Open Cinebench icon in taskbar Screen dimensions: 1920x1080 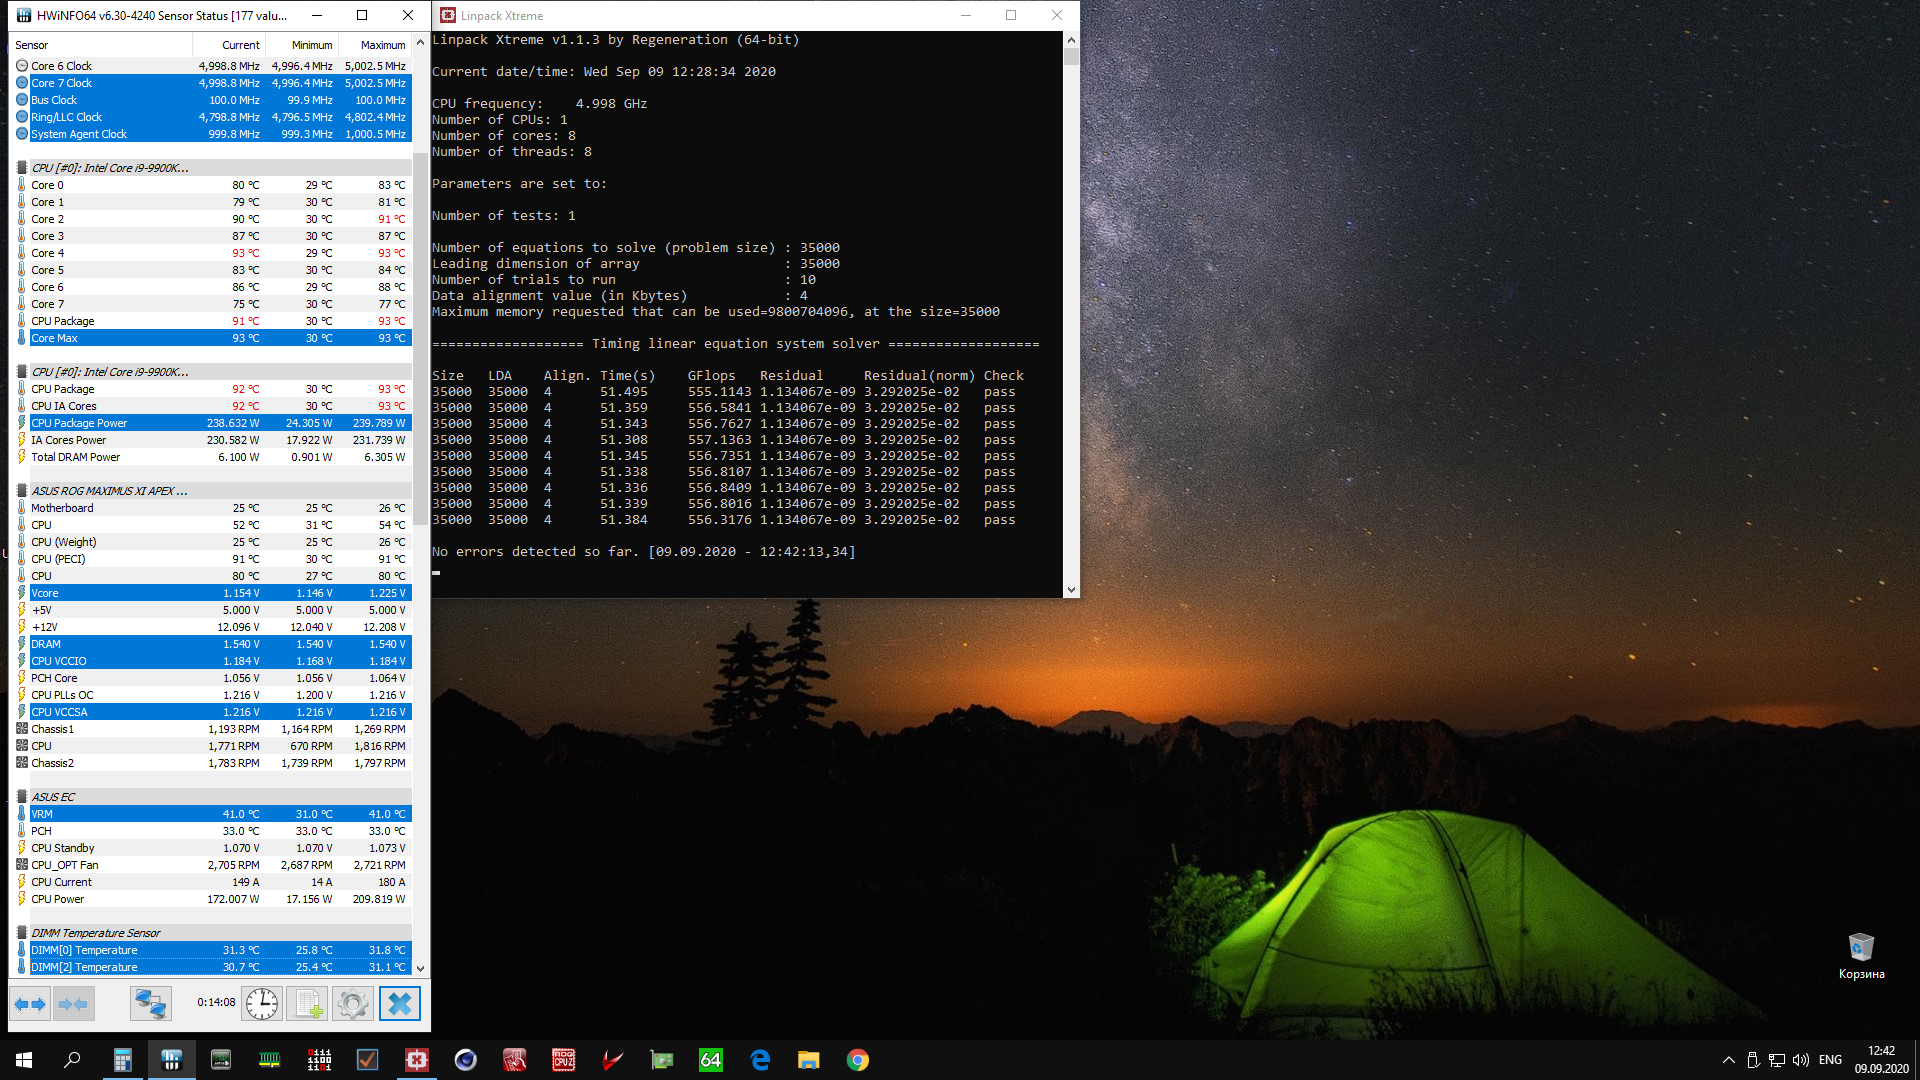[465, 1060]
